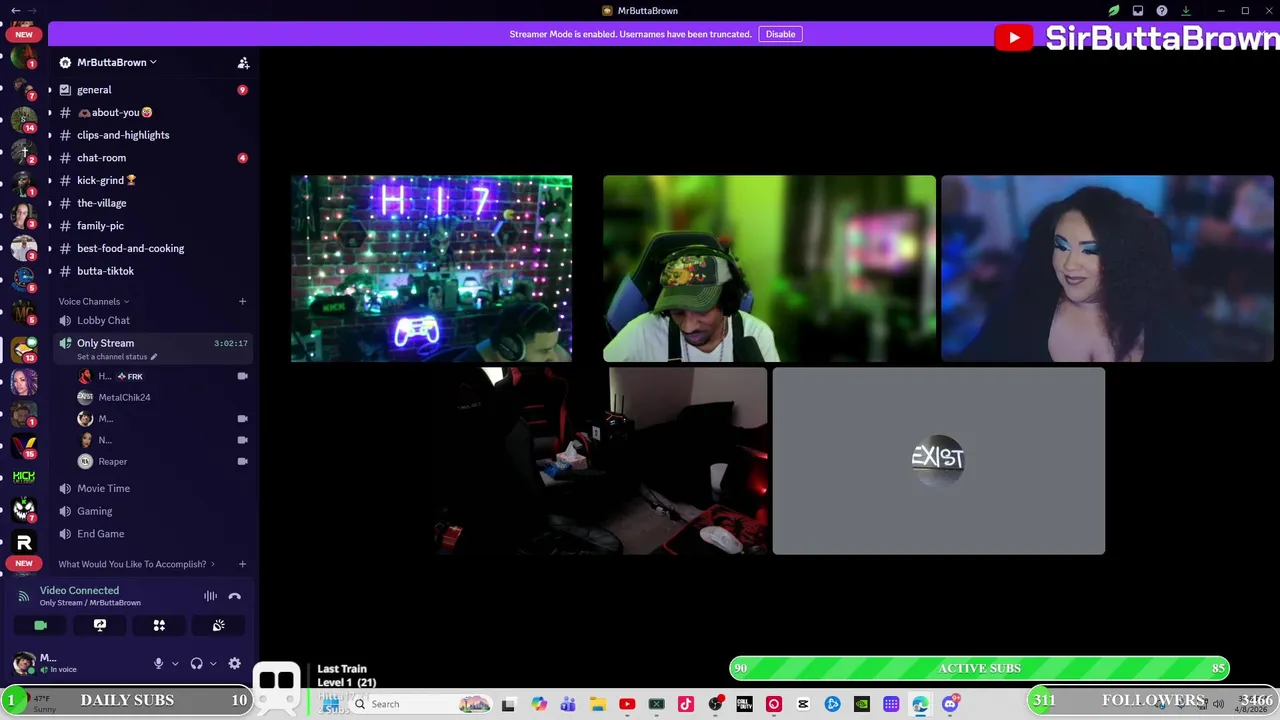1280x720 pixels.
Task: Expand the butta-tiktok channel arrow
Action: coord(50,271)
